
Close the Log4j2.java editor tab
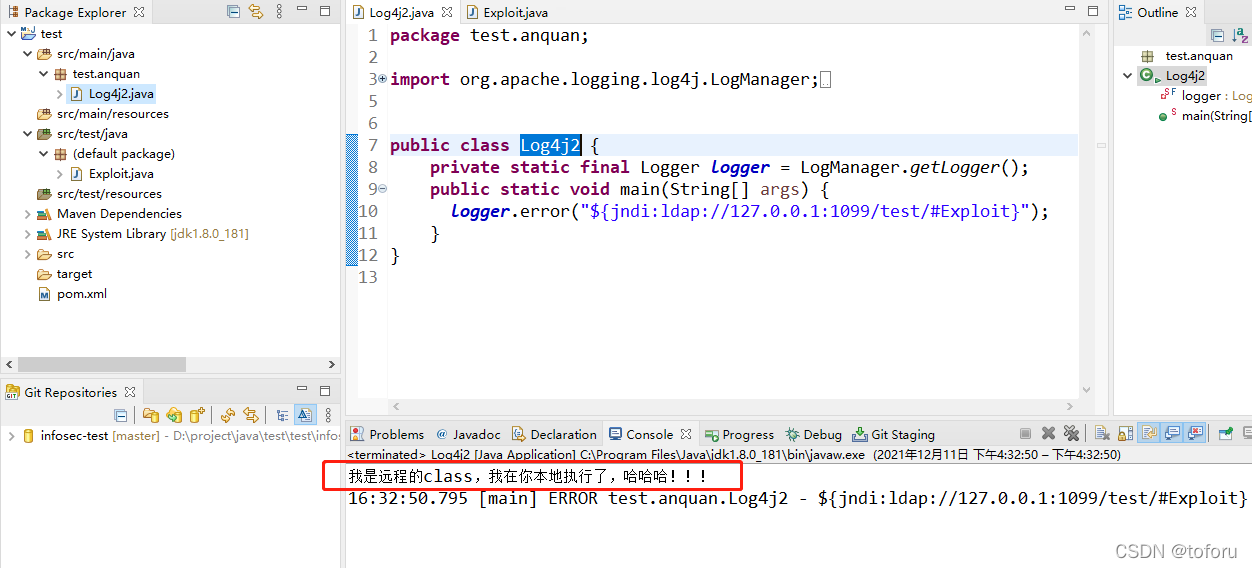tap(447, 13)
